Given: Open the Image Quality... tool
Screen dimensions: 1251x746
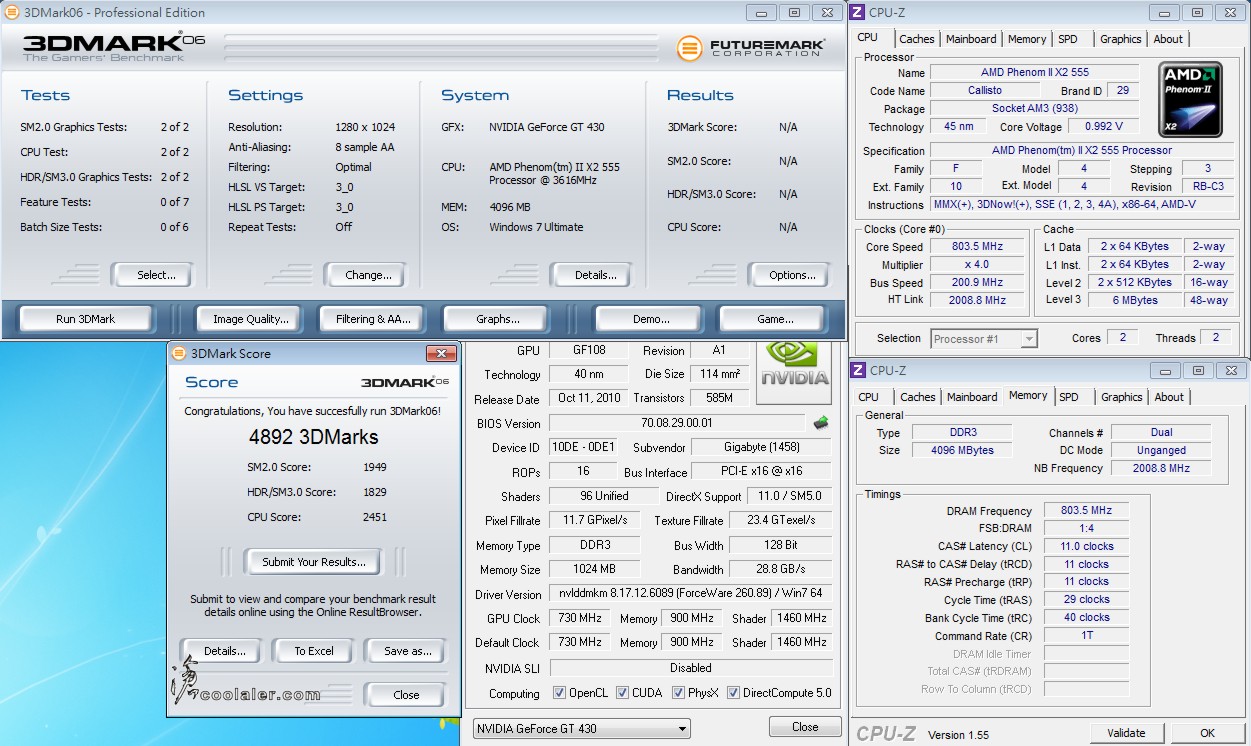Looking at the screenshot, I should point(251,319).
